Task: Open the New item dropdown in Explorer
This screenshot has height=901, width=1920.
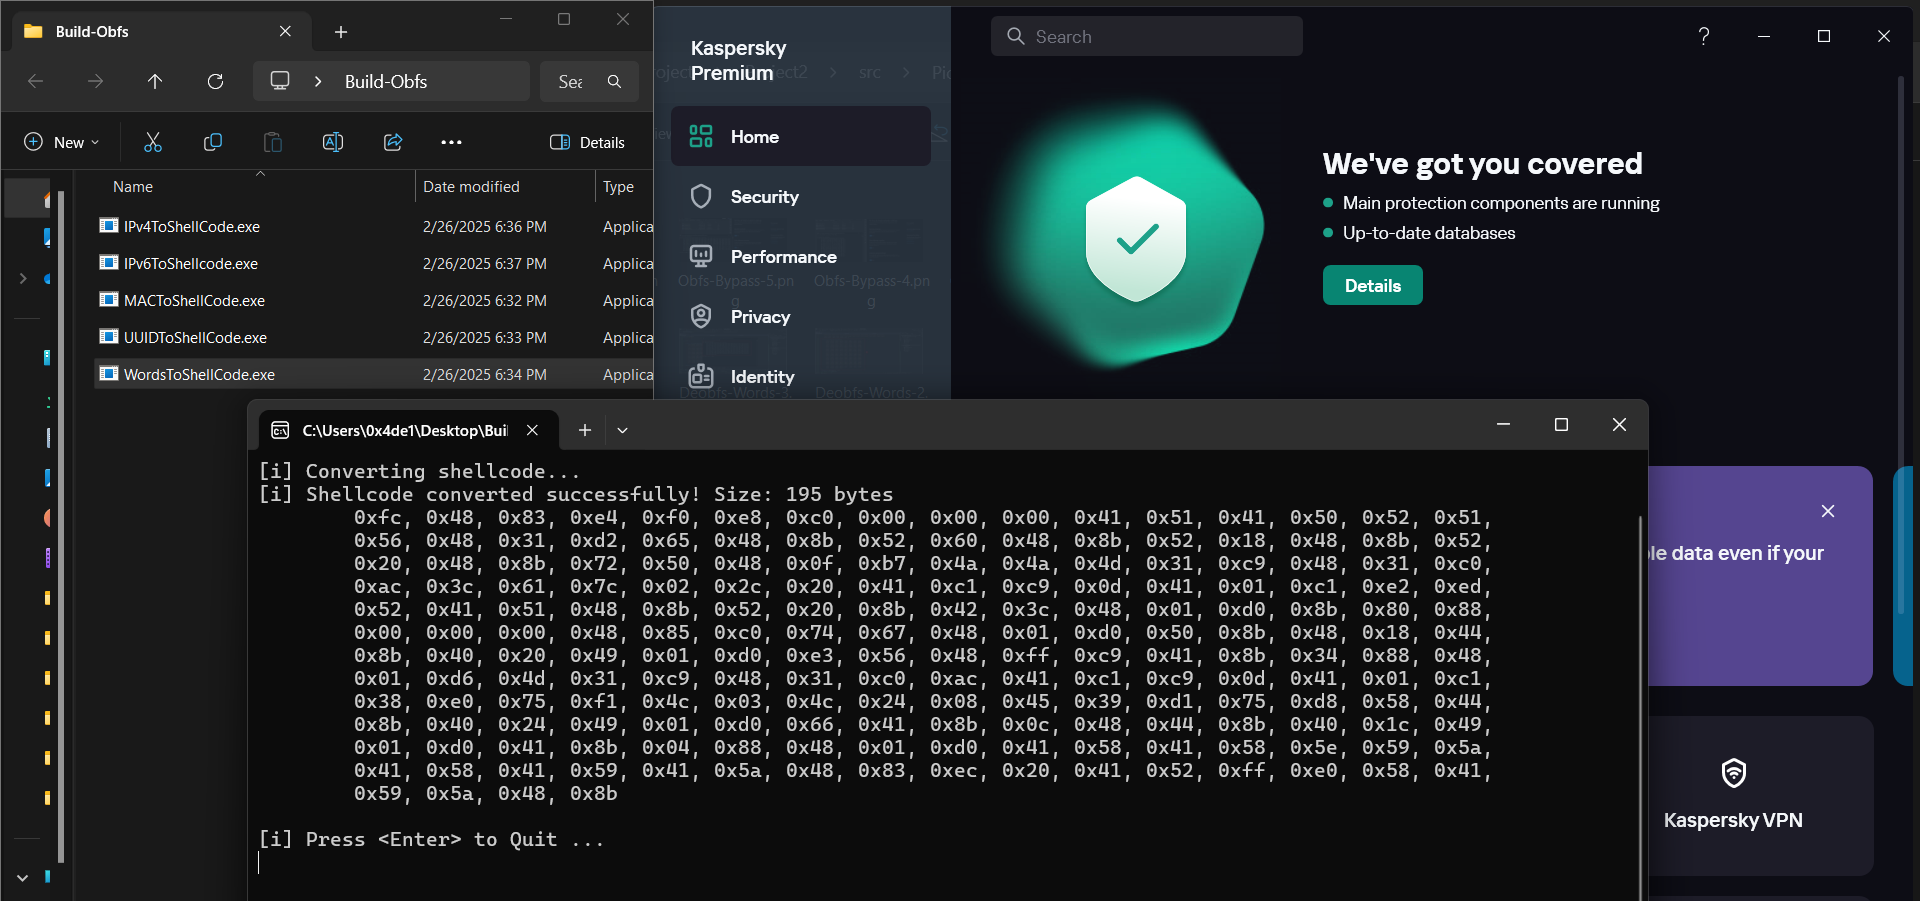Action: 62,142
